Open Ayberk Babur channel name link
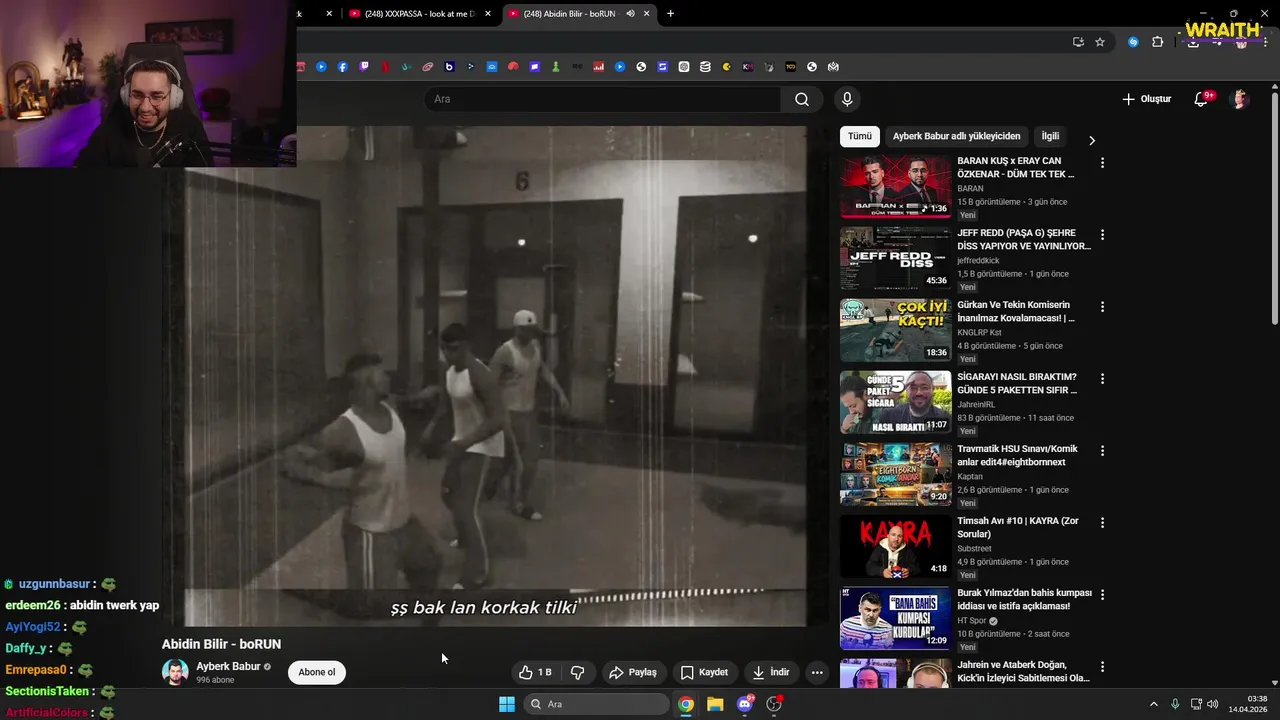The height and width of the screenshot is (720, 1280). point(228,666)
